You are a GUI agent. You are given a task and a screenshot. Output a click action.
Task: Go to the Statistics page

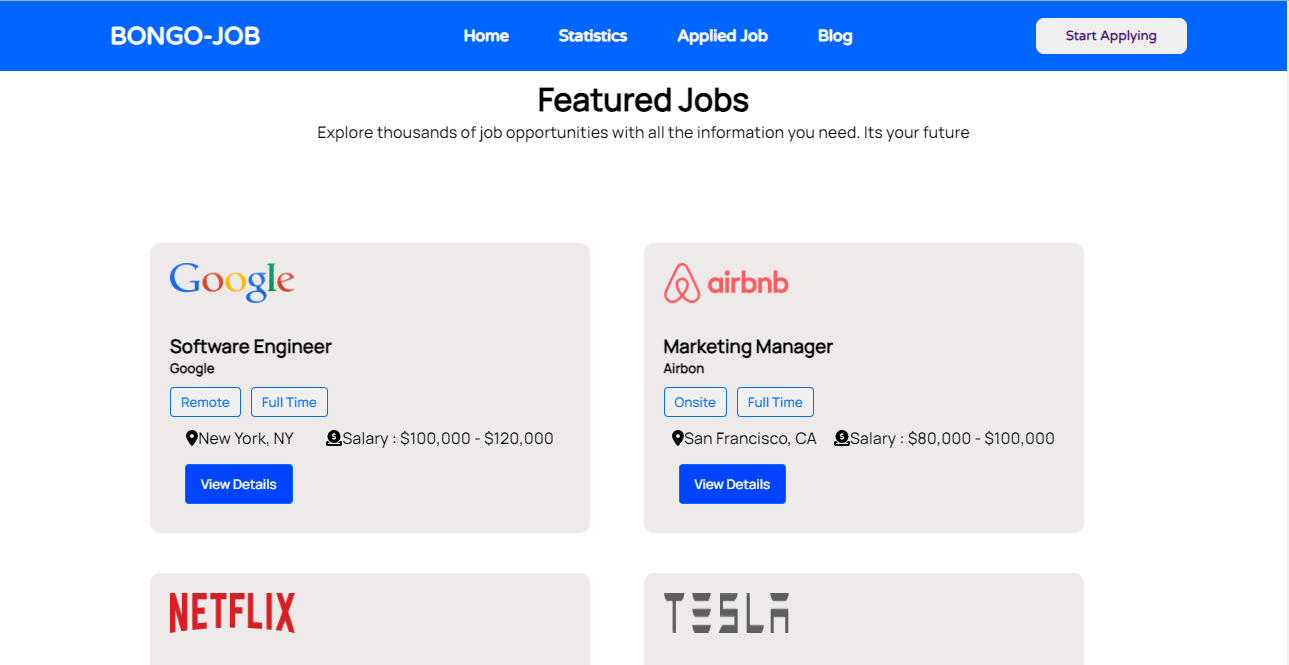[x=592, y=36]
